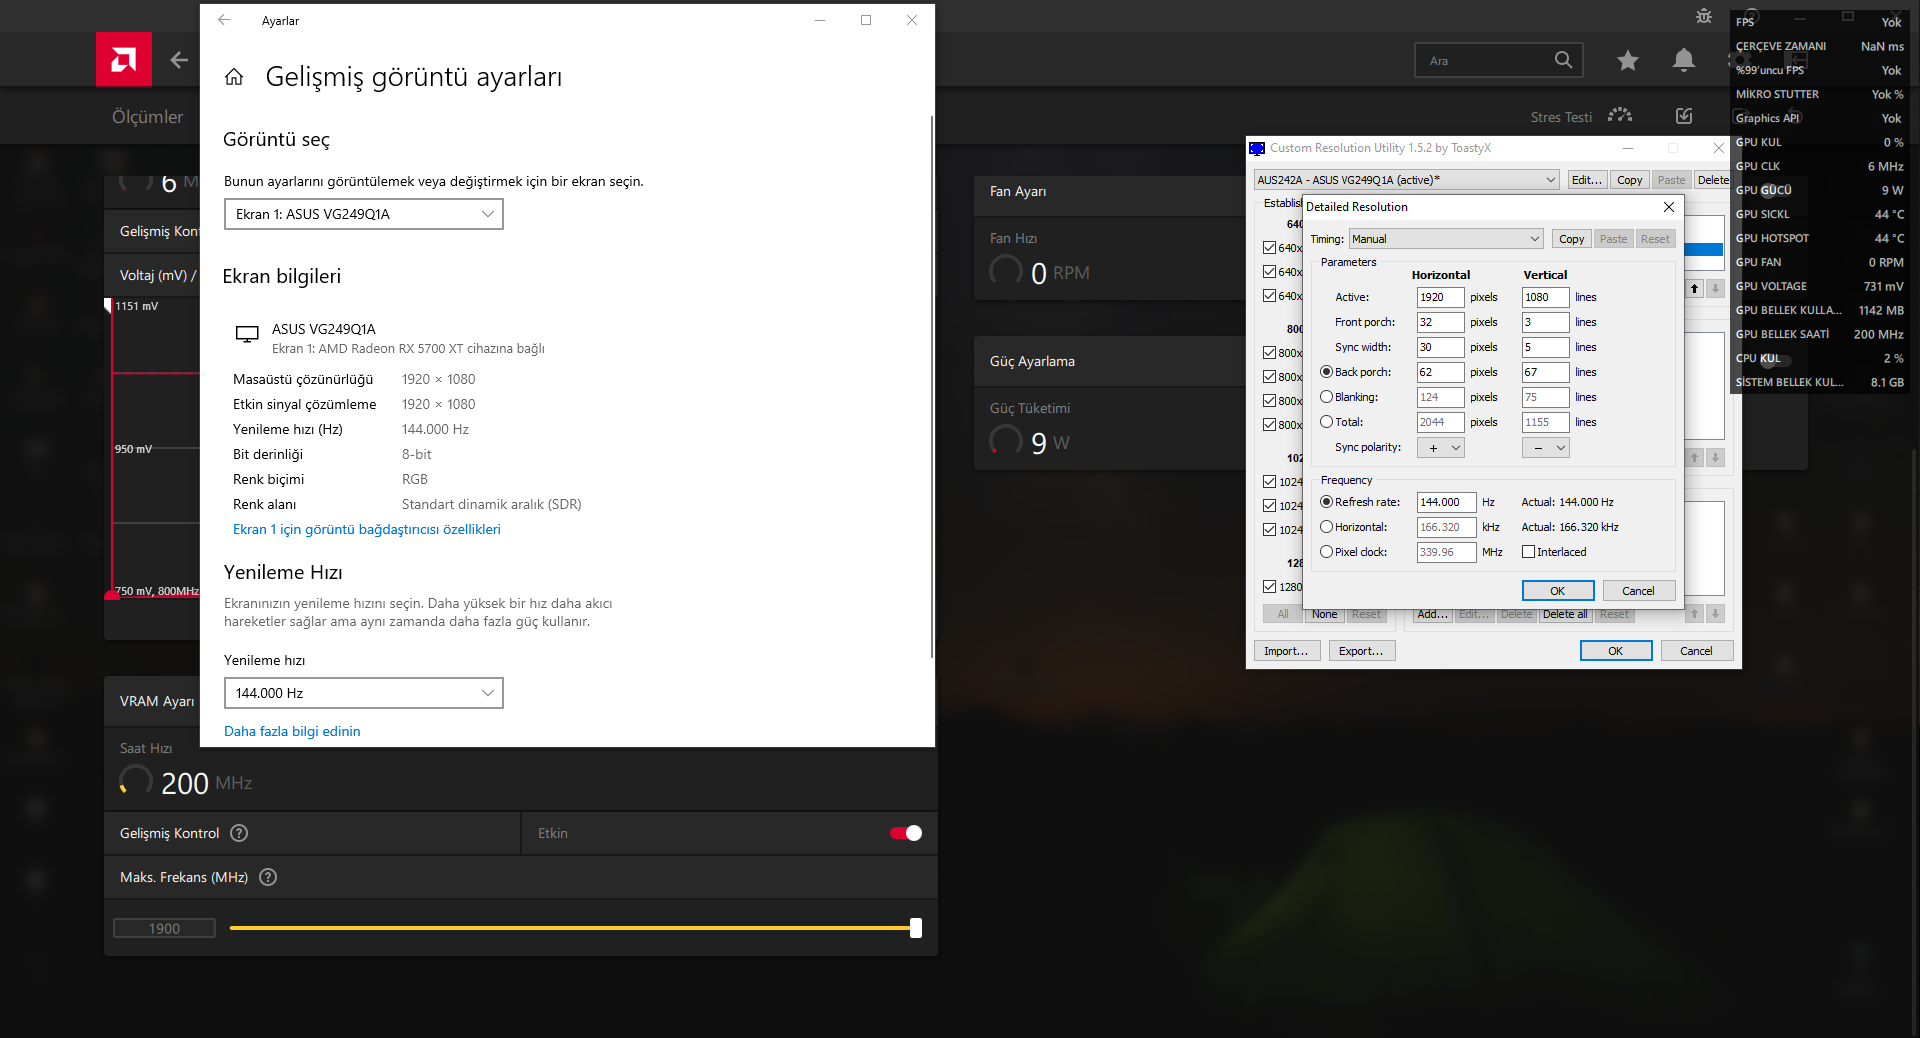Open the Ekran 1: ASUS VG249Q1A dropdown
1920x1038 pixels.
pyautogui.click(x=363, y=214)
